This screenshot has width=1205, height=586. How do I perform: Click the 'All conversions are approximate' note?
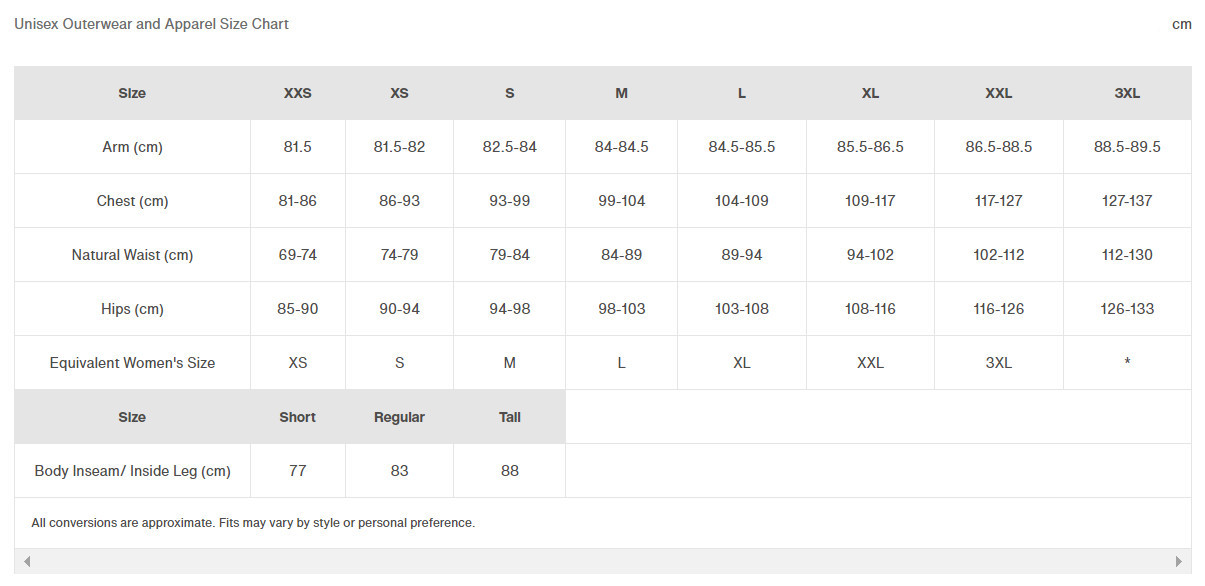253,523
